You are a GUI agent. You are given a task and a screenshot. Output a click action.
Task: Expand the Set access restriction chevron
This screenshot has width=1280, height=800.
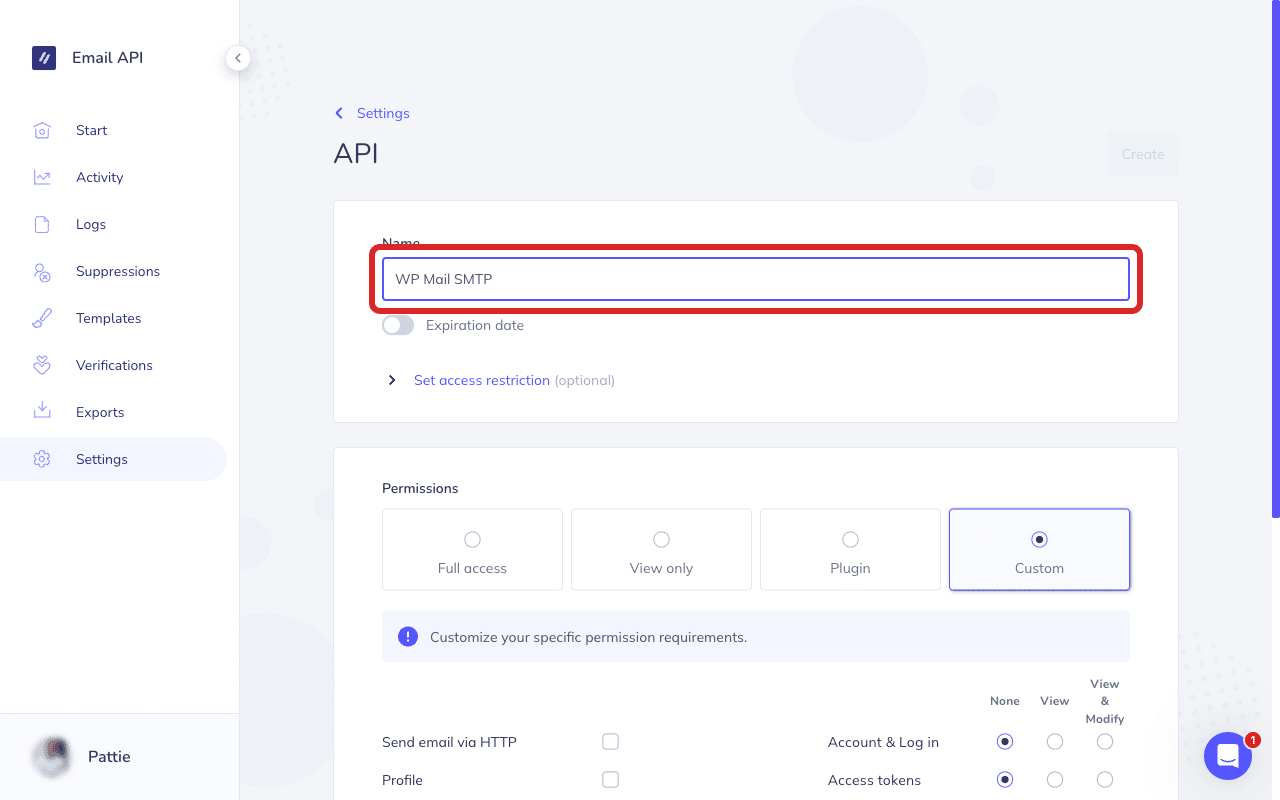[x=392, y=381]
